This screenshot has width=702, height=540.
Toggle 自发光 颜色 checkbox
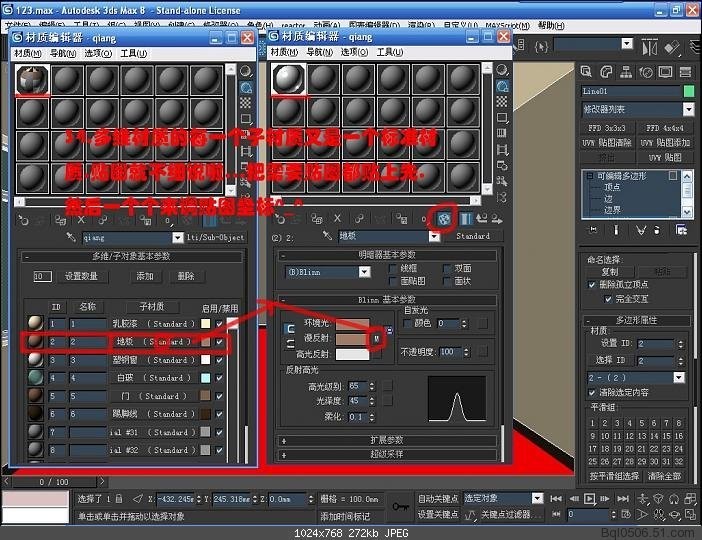407,323
